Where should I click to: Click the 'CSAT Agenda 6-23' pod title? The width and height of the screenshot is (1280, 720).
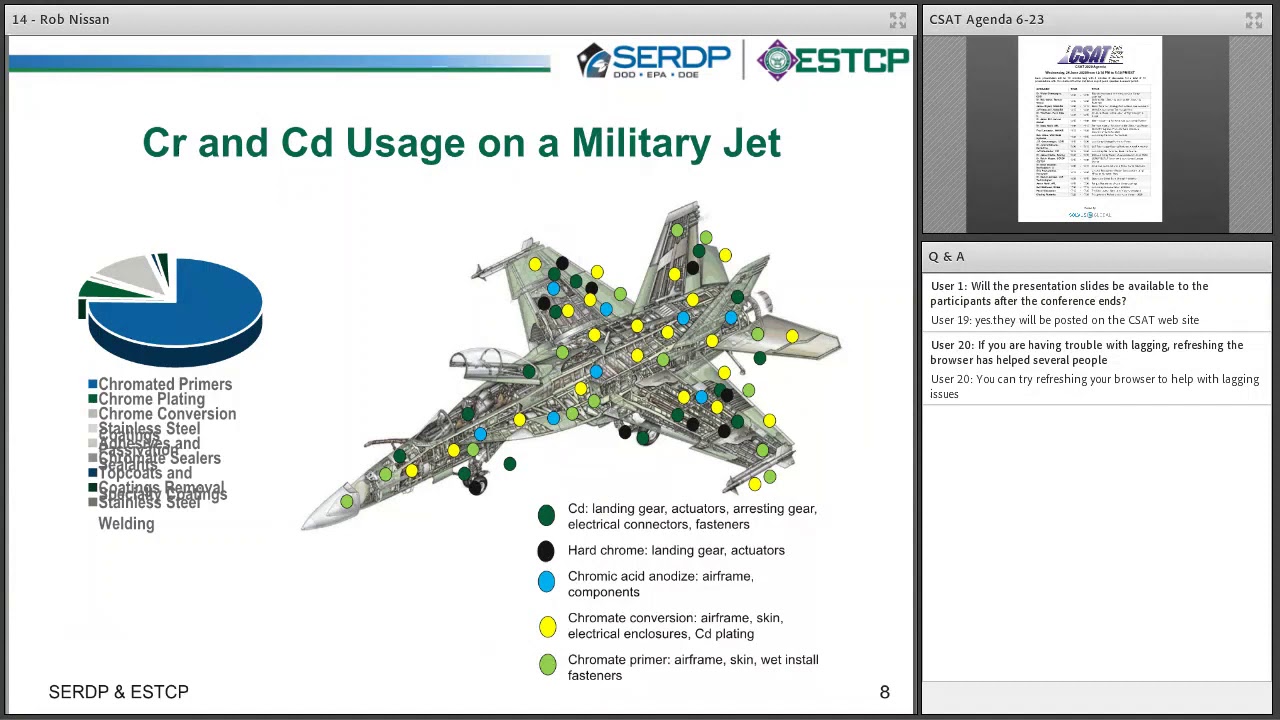[986, 20]
